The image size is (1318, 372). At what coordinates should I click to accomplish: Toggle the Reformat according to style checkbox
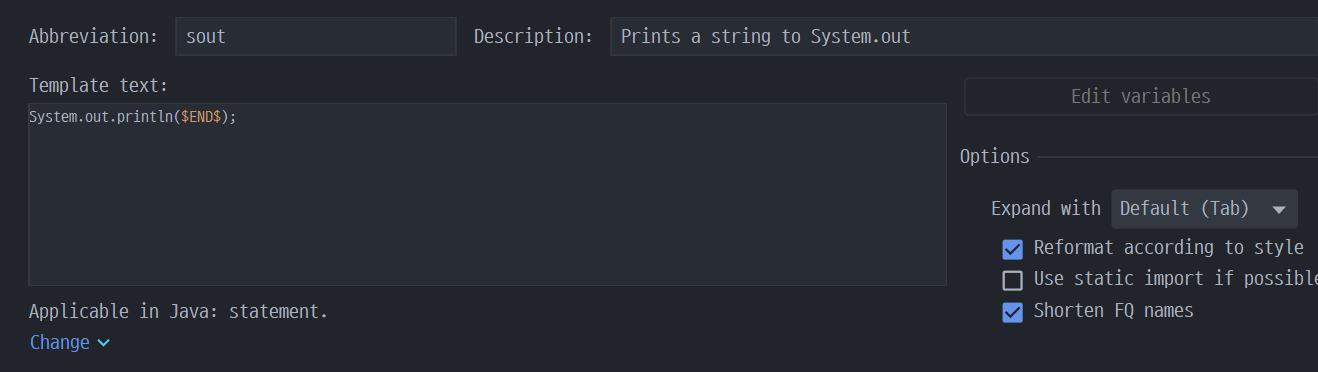[1013, 249]
